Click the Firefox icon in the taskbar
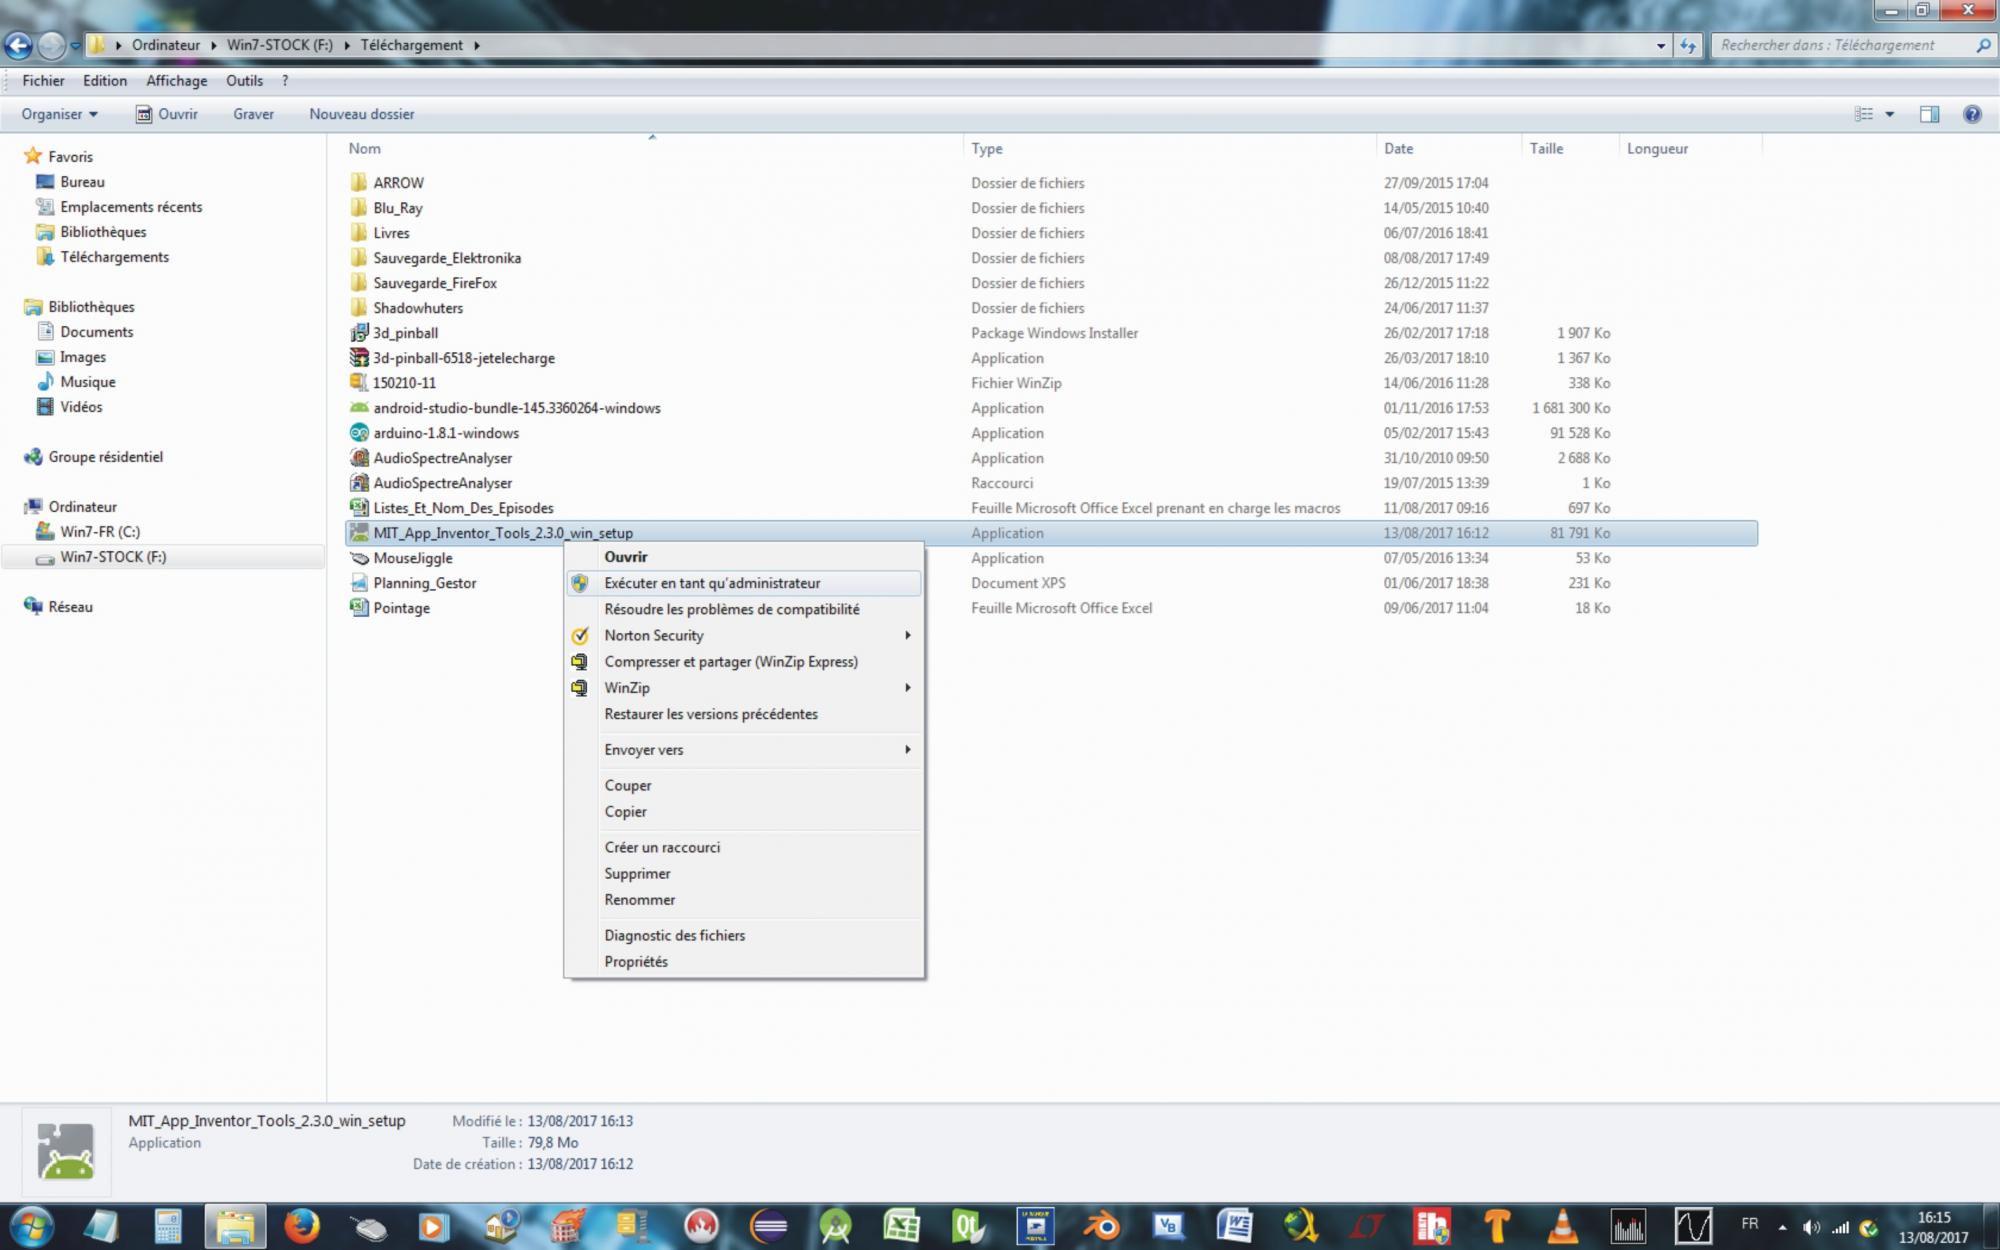 (301, 1225)
